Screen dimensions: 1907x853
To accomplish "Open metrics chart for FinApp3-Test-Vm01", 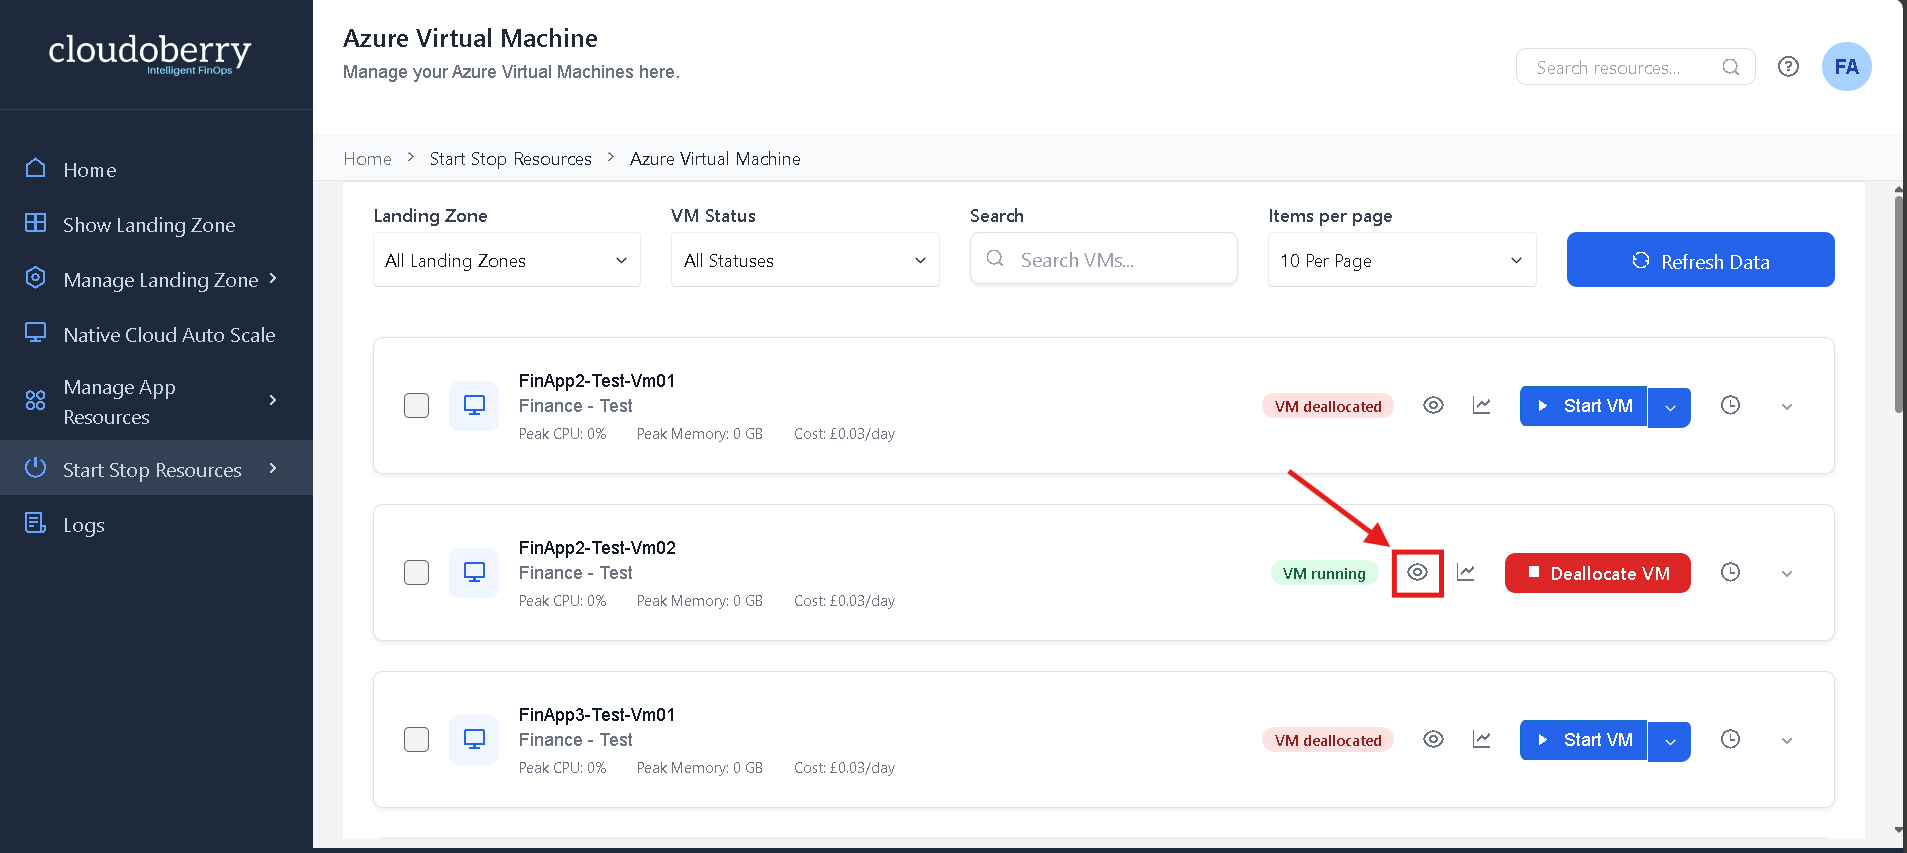I will pos(1481,739).
